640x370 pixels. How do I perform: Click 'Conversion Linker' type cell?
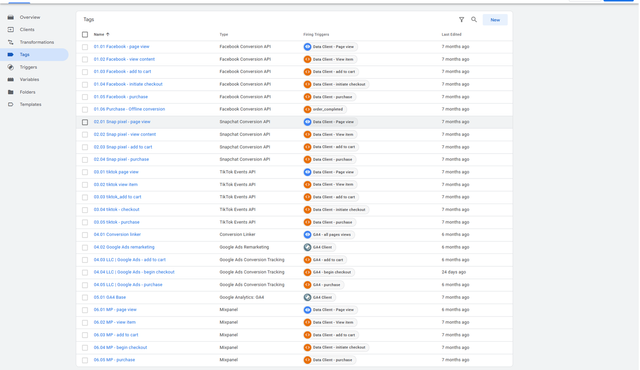tap(237, 235)
